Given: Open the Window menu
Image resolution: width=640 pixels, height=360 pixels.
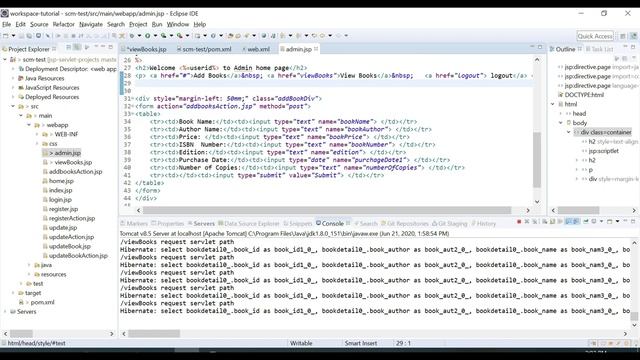Looking at the screenshot, I should point(178,24).
